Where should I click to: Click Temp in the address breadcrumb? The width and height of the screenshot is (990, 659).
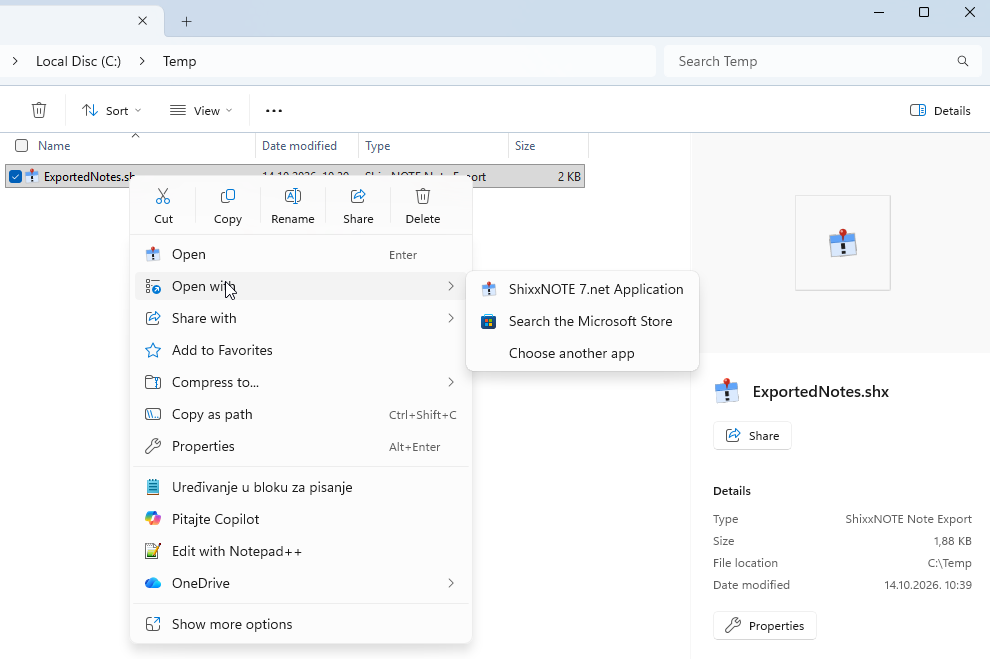[179, 61]
